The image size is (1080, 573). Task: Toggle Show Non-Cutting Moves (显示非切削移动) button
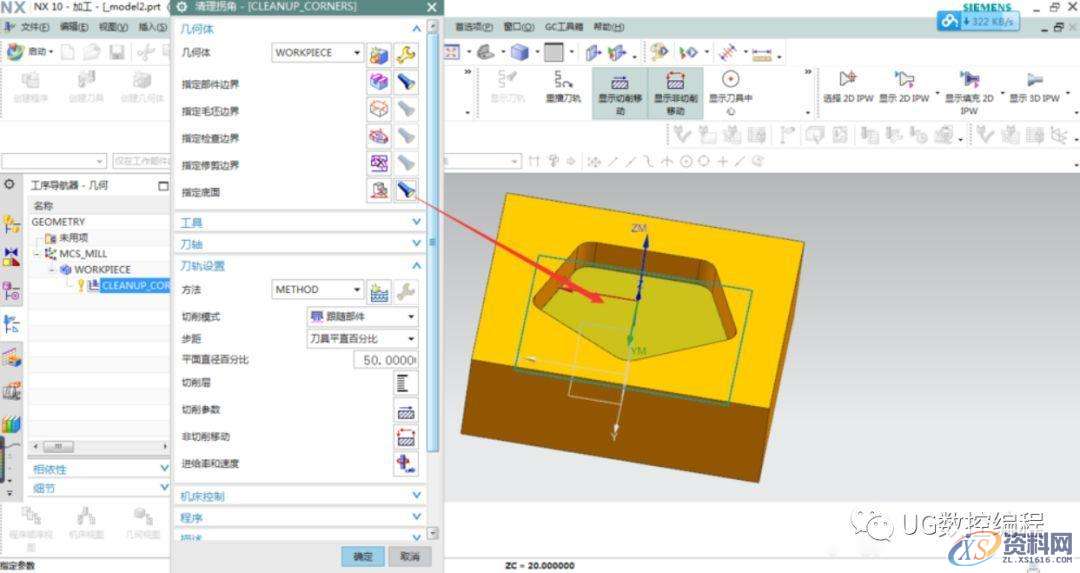pyautogui.click(x=675, y=93)
